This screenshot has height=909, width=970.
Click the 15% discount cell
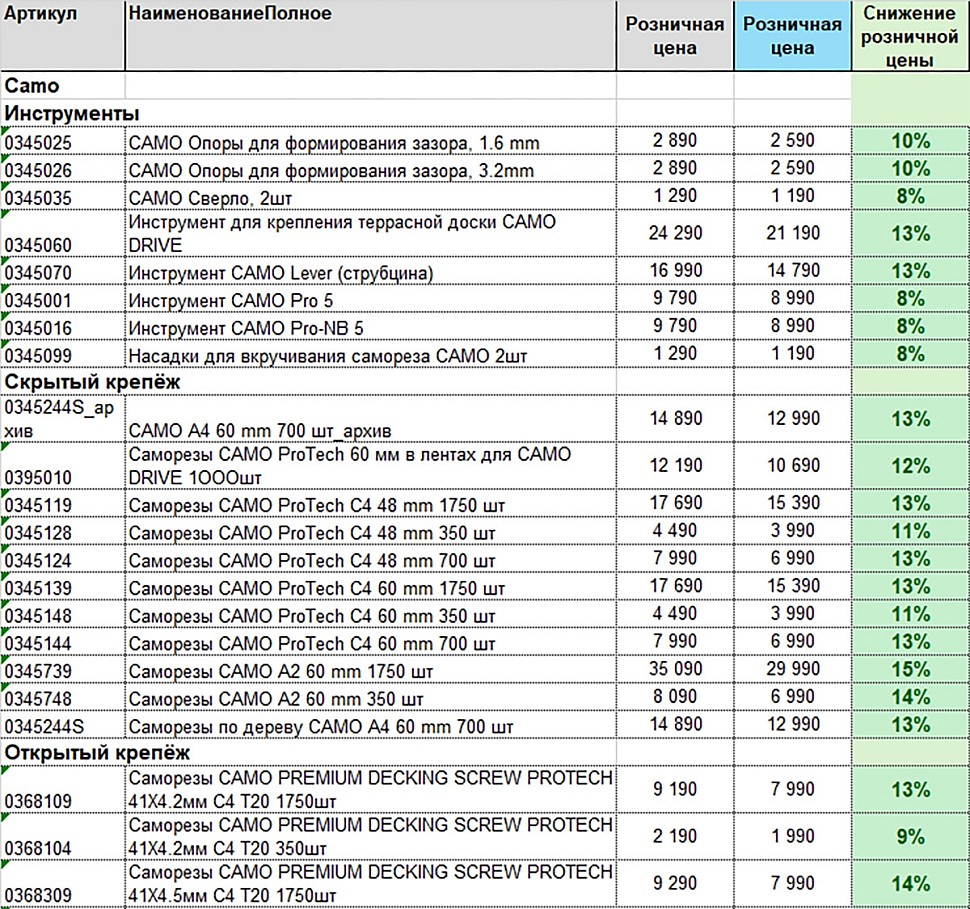910,670
